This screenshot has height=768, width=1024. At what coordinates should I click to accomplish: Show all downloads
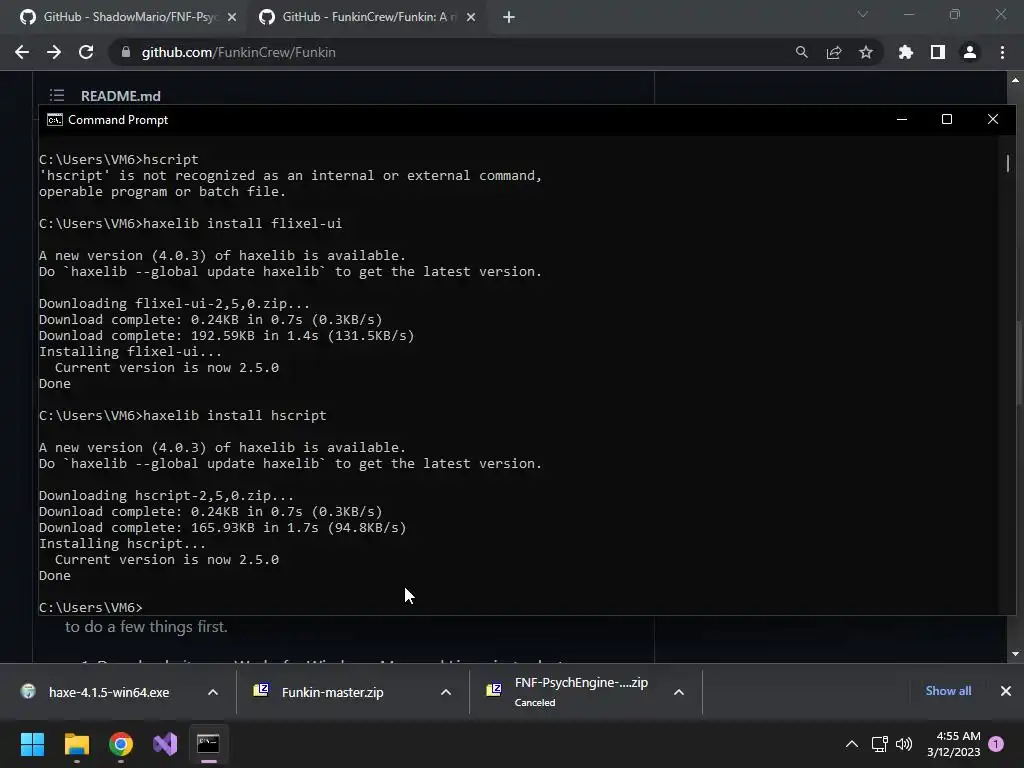tap(948, 691)
